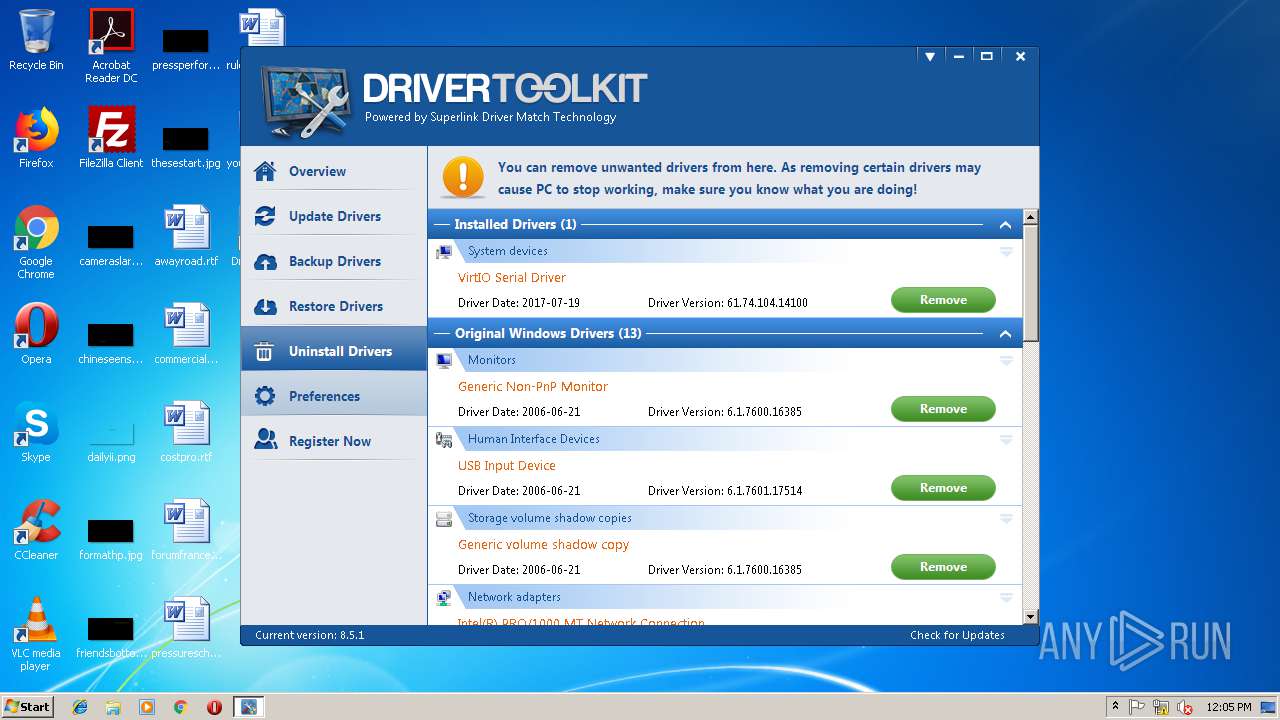This screenshot has height=720, width=1280.
Task: Click the Preferences gear icon
Action: tap(265, 396)
